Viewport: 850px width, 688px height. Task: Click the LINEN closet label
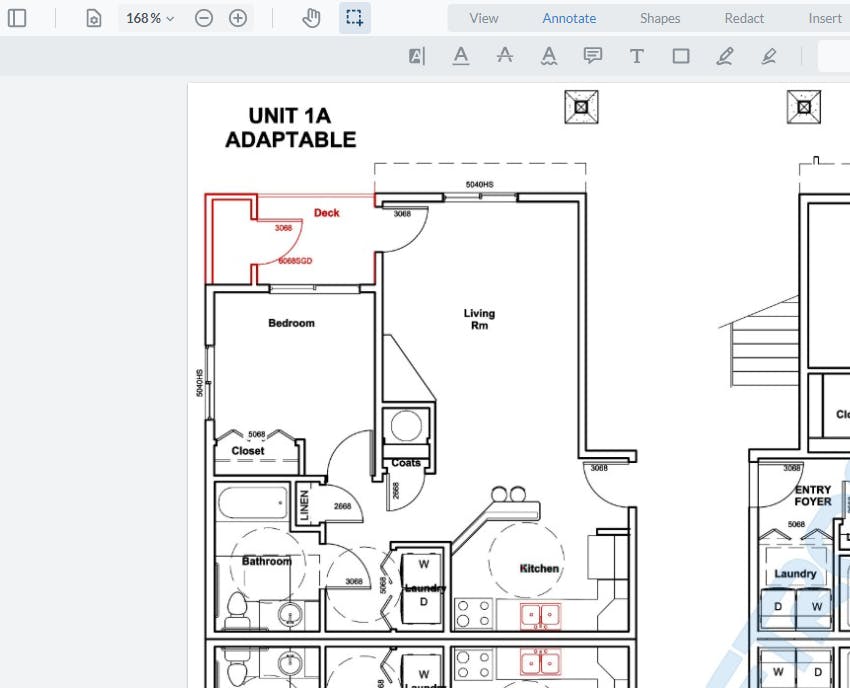point(304,505)
